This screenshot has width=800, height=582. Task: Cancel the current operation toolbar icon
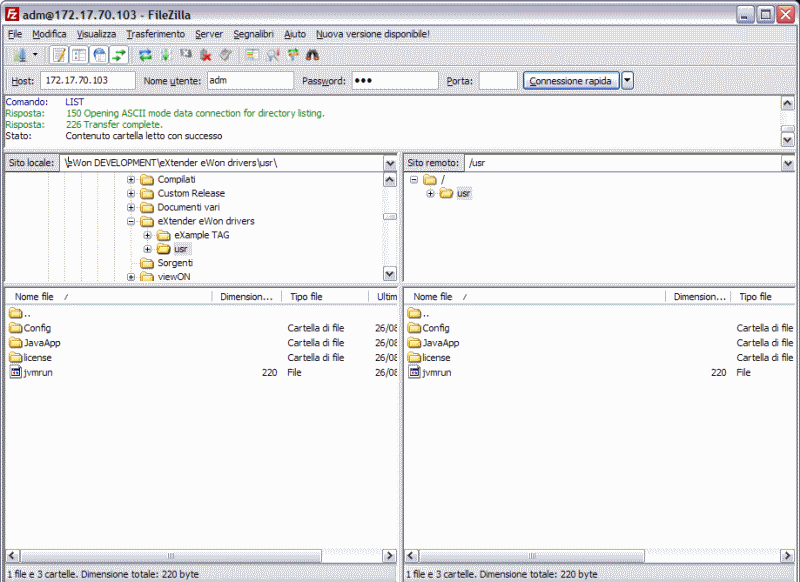click(186, 55)
